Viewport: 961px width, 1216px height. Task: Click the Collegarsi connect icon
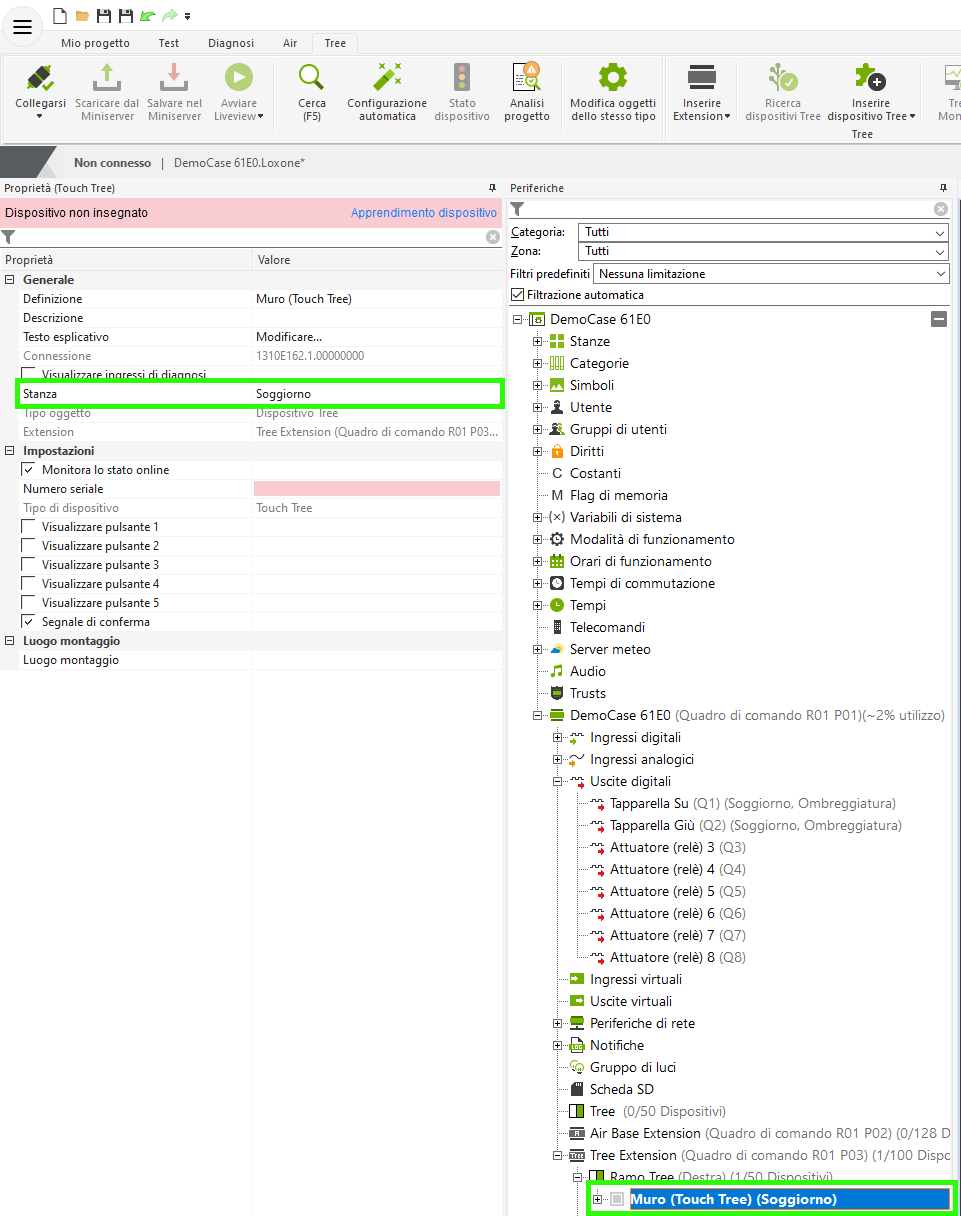click(40, 79)
